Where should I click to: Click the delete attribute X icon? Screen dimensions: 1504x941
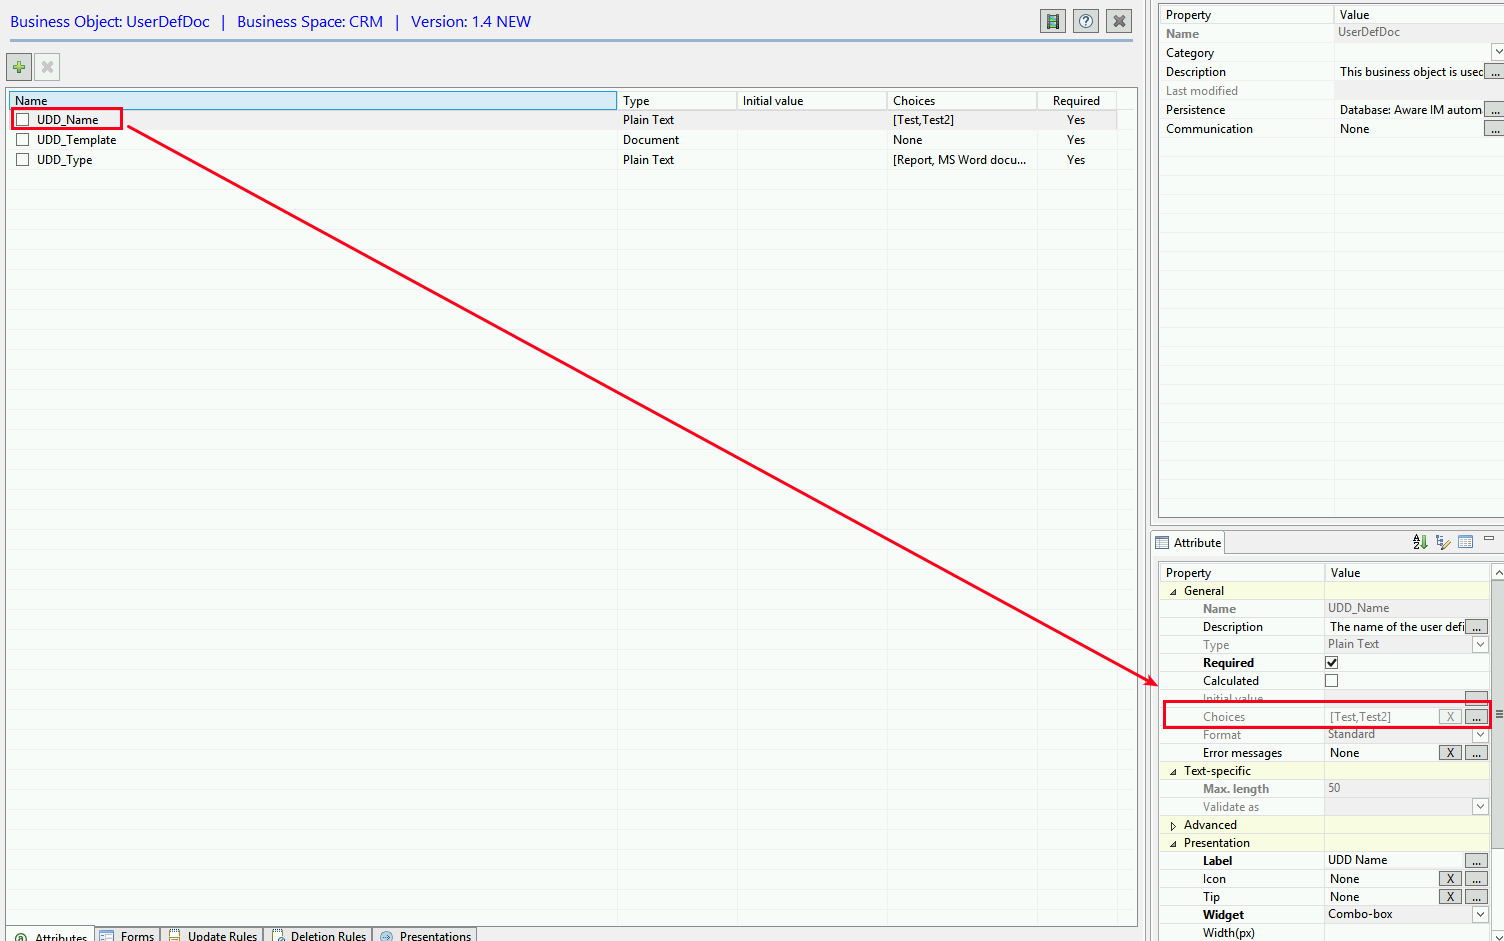(47, 67)
